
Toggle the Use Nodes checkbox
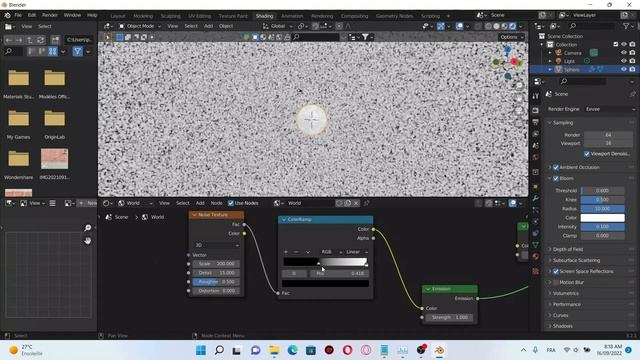tap(231, 203)
